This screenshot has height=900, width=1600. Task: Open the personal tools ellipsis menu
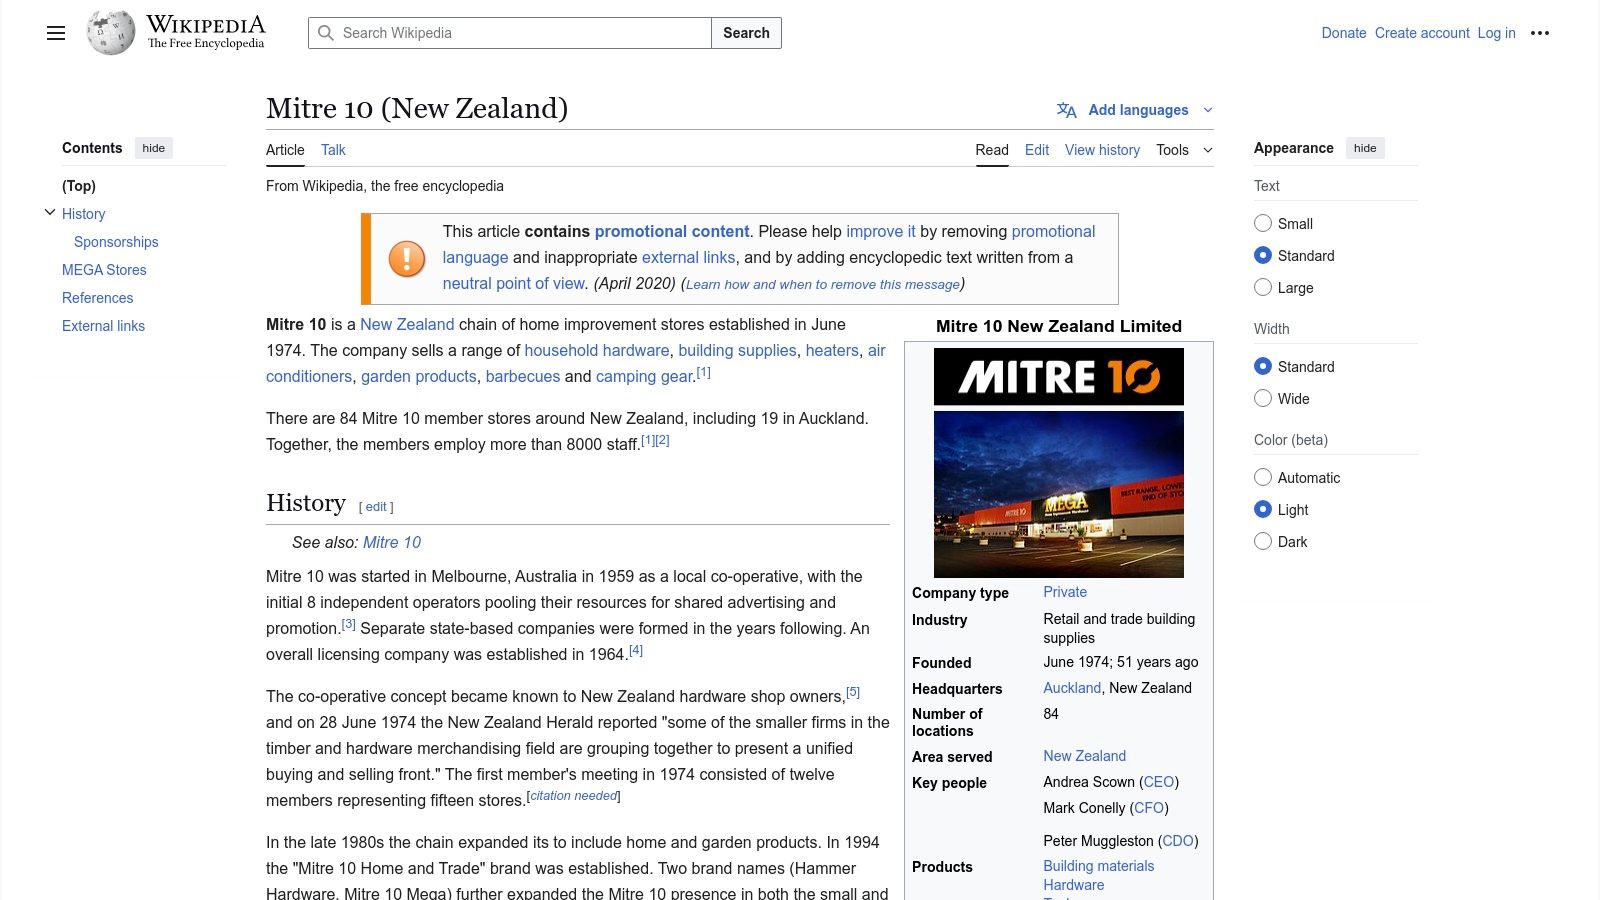pyautogui.click(x=1540, y=33)
